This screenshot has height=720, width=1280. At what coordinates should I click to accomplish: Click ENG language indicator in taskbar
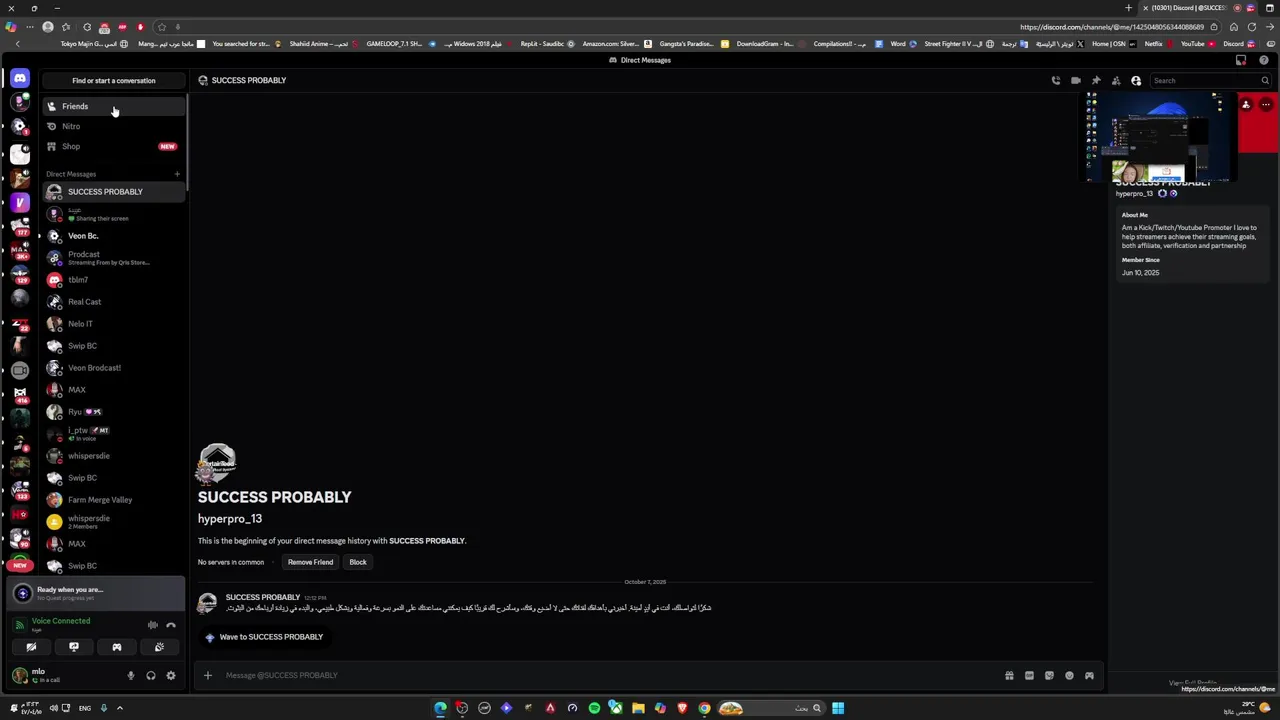[x=85, y=708]
